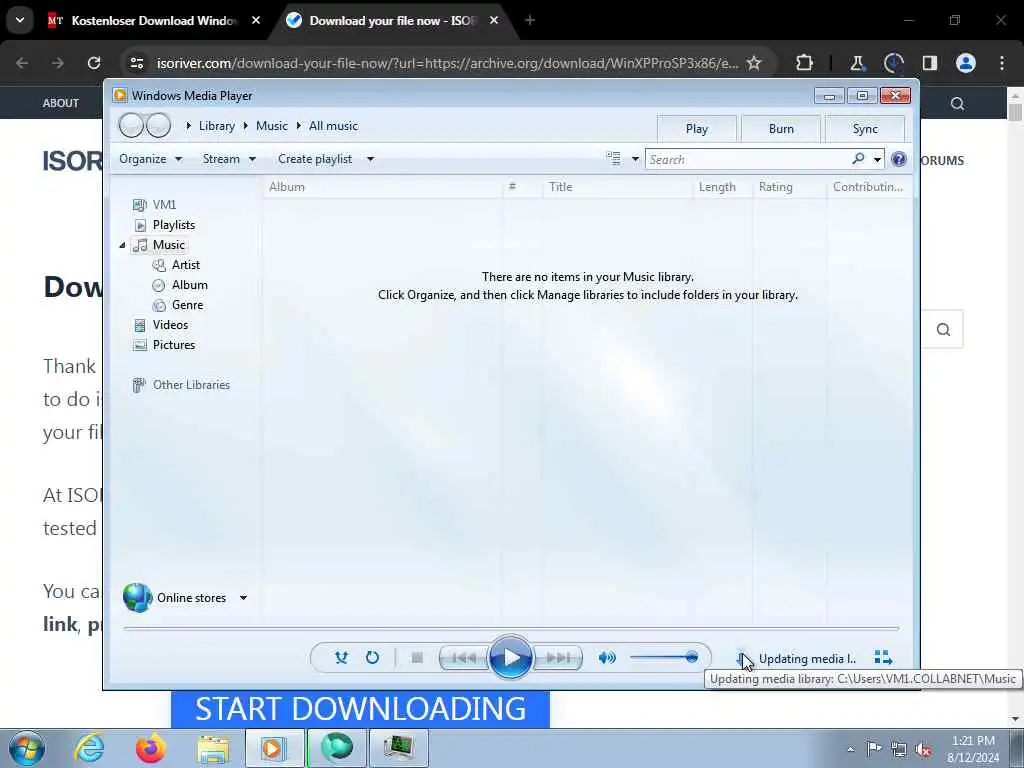
Task: Click Library in the breadcrumb
Action: [217, 126]
